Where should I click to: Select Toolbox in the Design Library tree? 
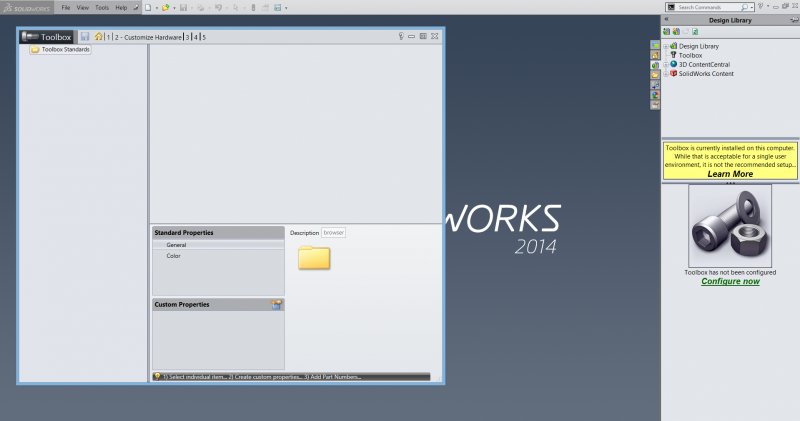tap(690, 55)
